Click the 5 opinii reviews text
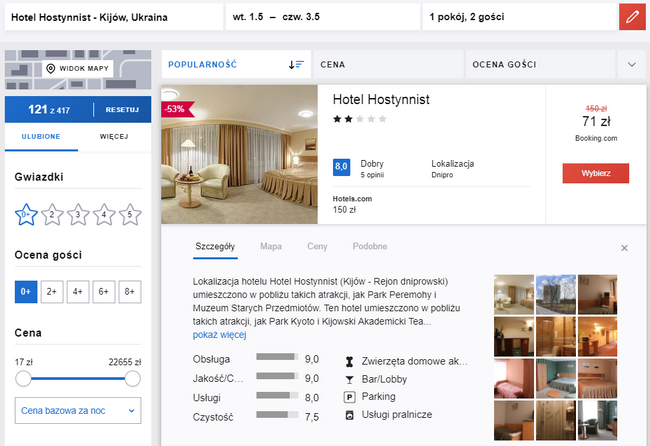This screenshot has height=446, width=650. tap(372, 175)
